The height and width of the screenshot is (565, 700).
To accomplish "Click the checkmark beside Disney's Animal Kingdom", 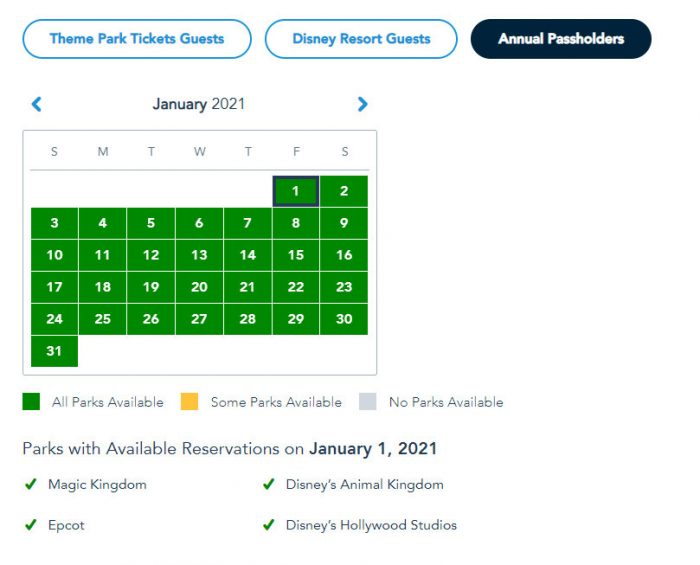I will (x=268, y=485).
